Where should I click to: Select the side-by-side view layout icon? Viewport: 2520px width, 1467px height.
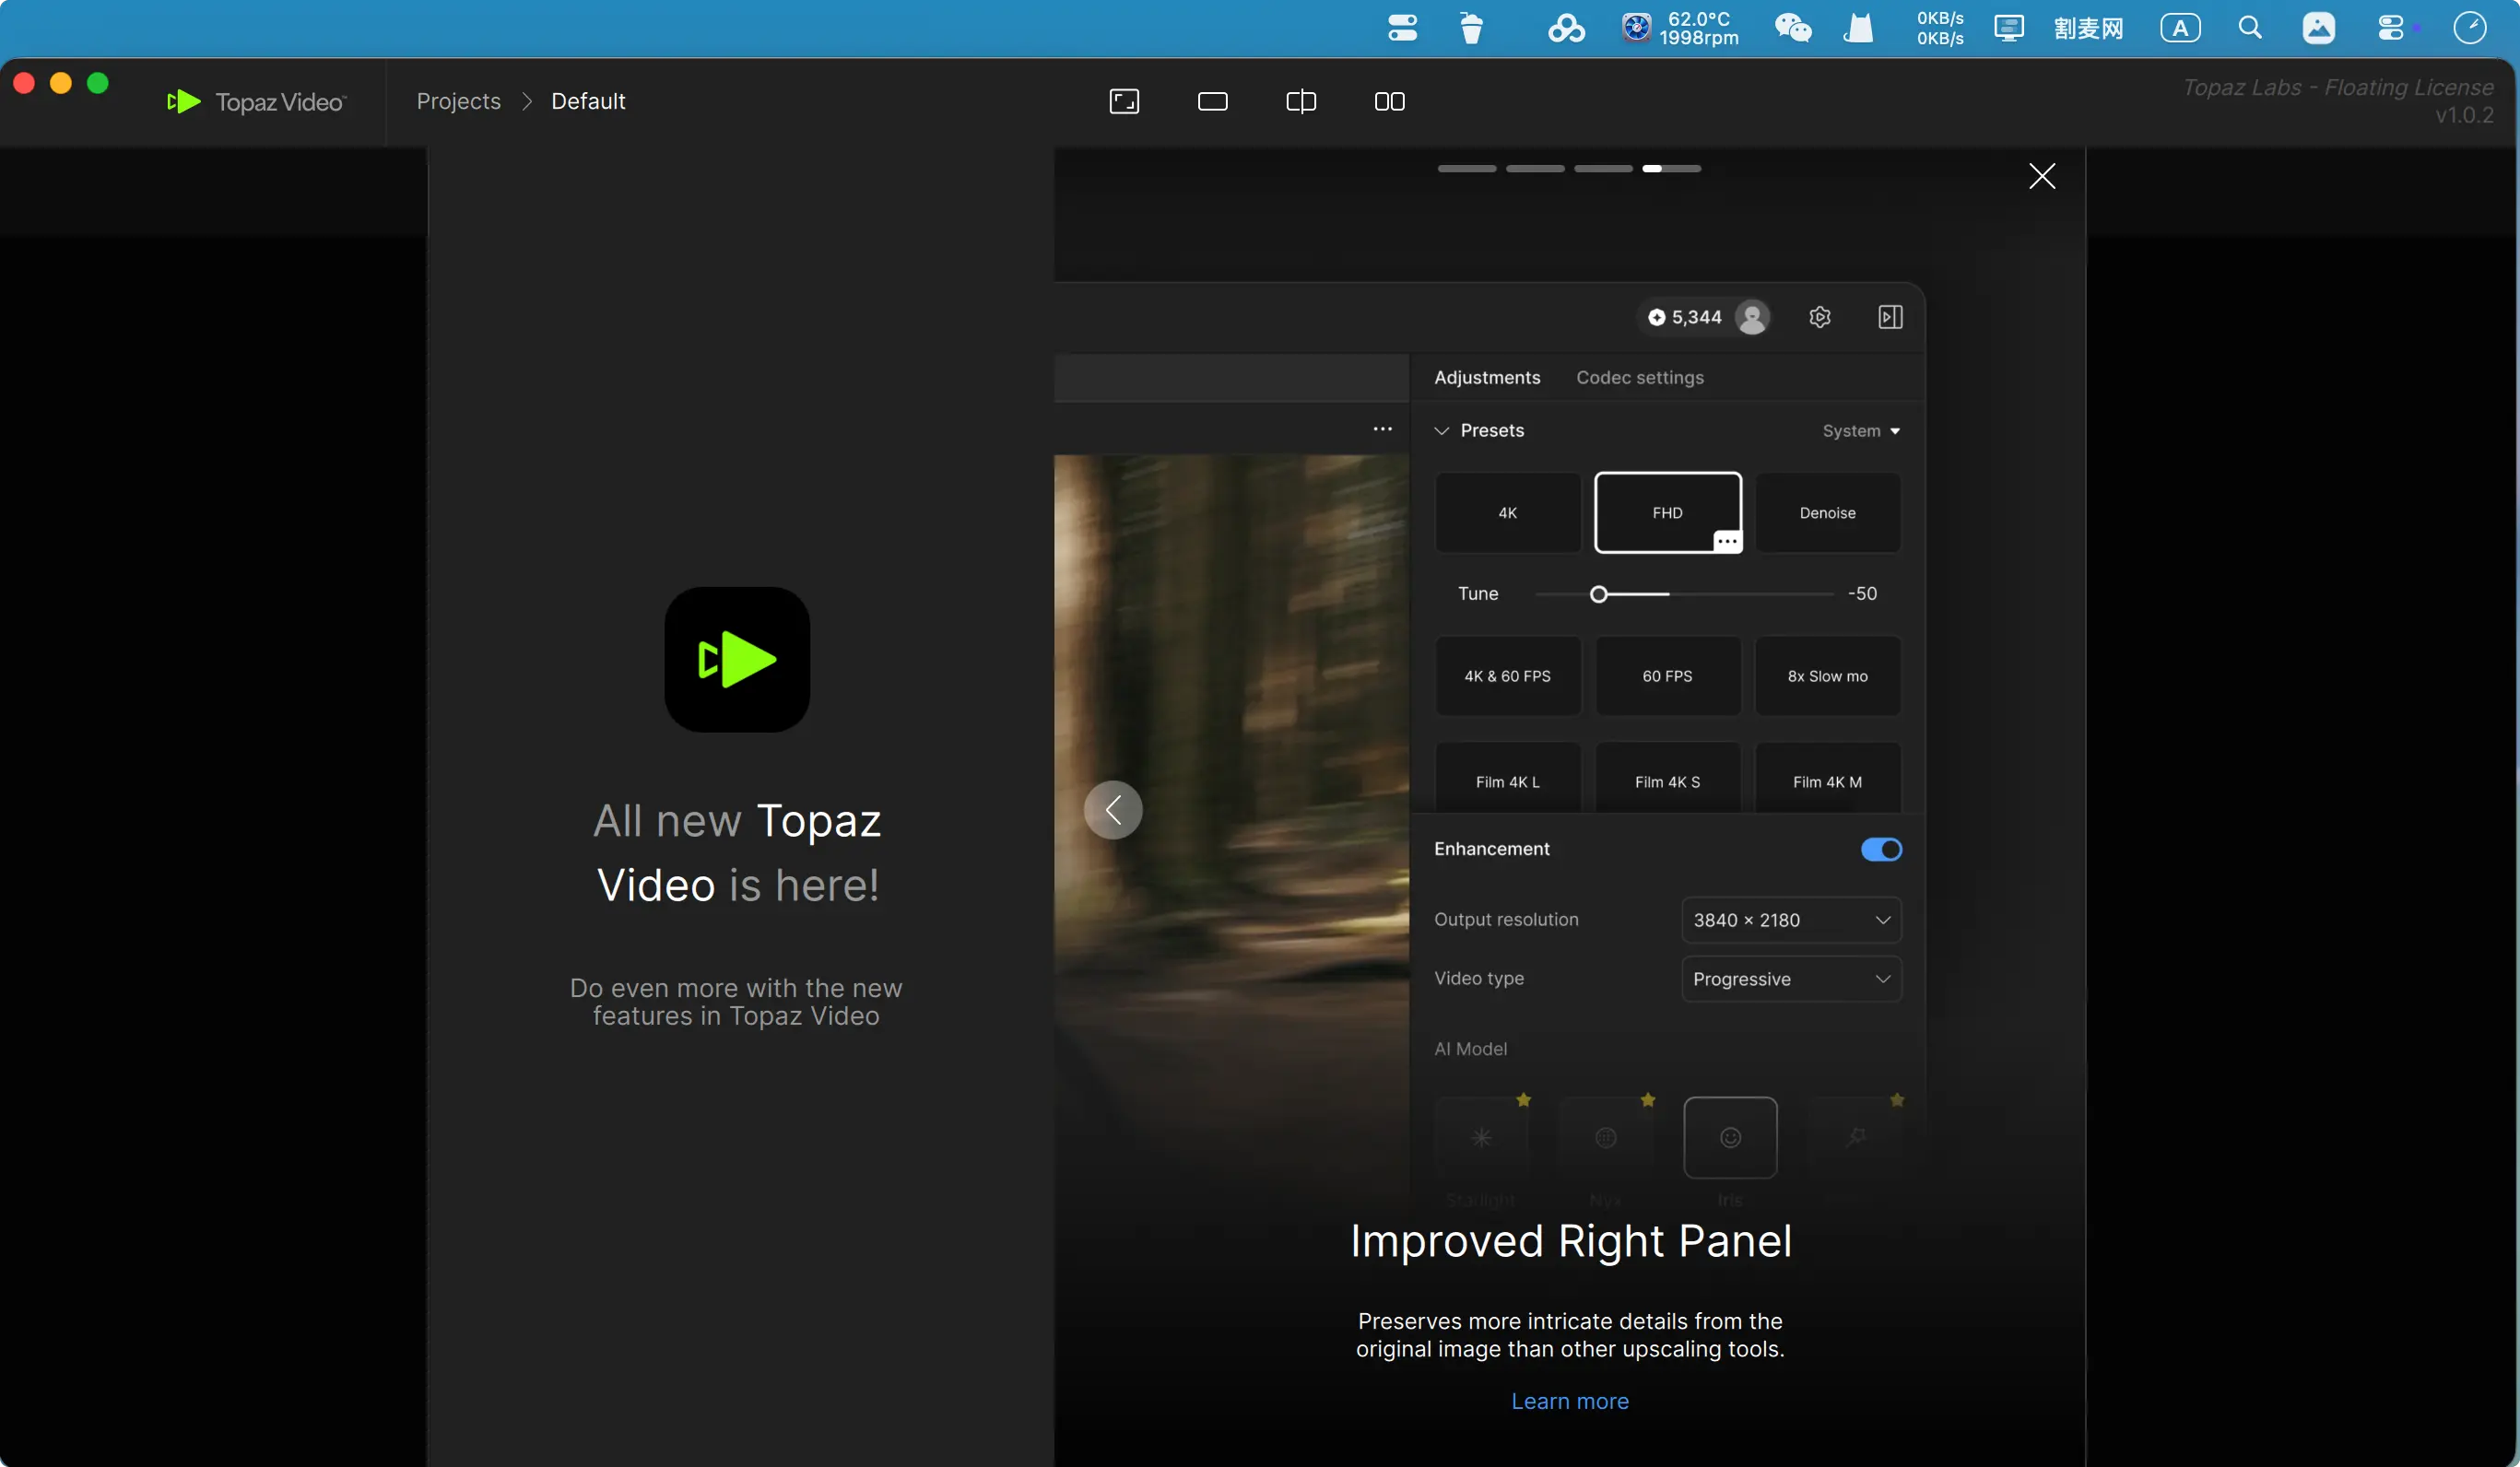(1389, 101)
